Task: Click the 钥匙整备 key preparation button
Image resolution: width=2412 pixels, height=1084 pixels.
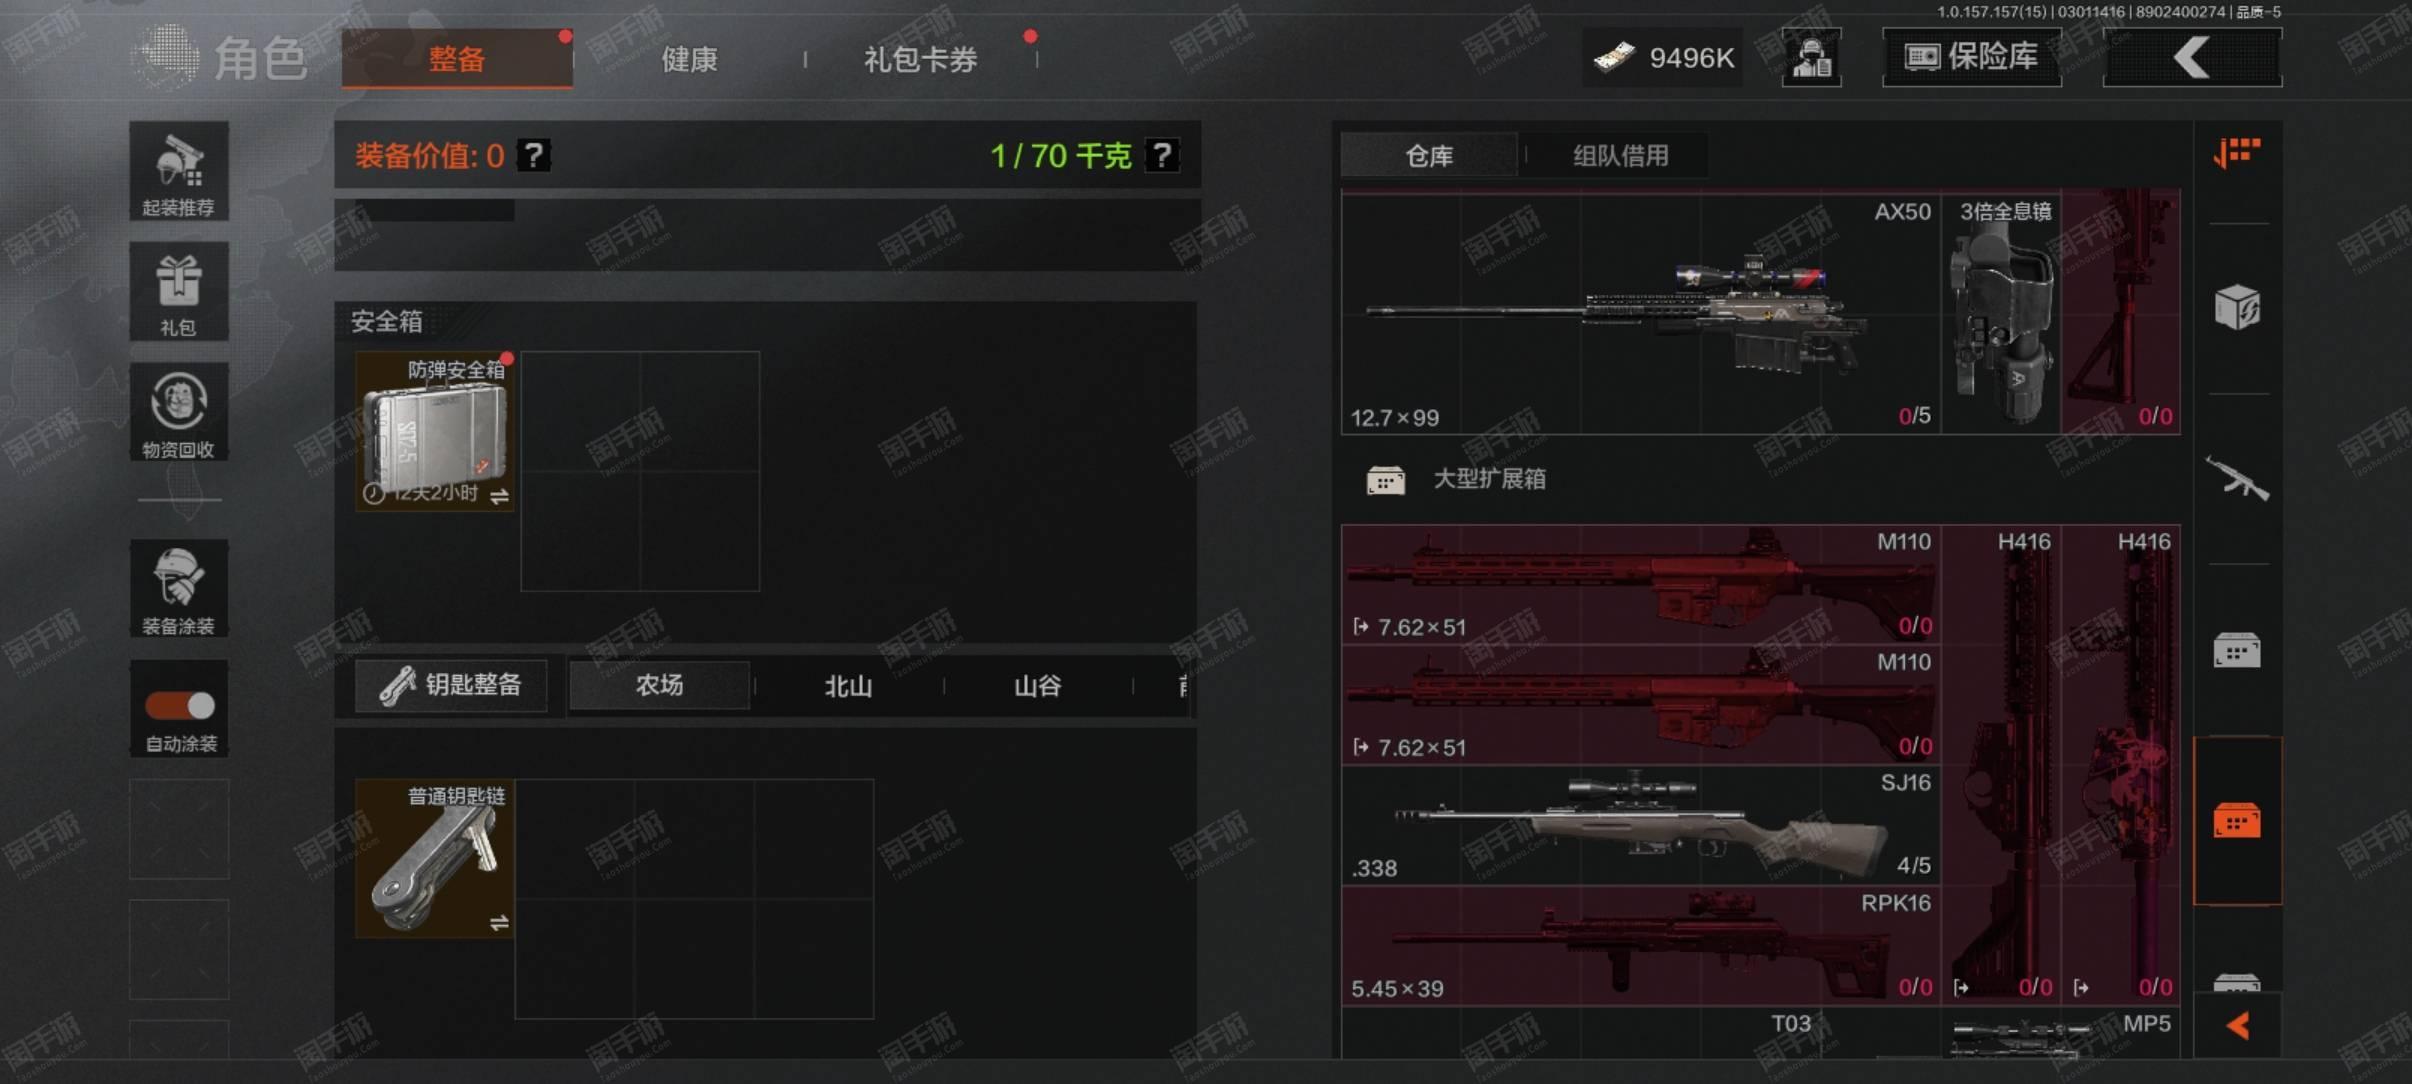Action: [x=451, y=685]
